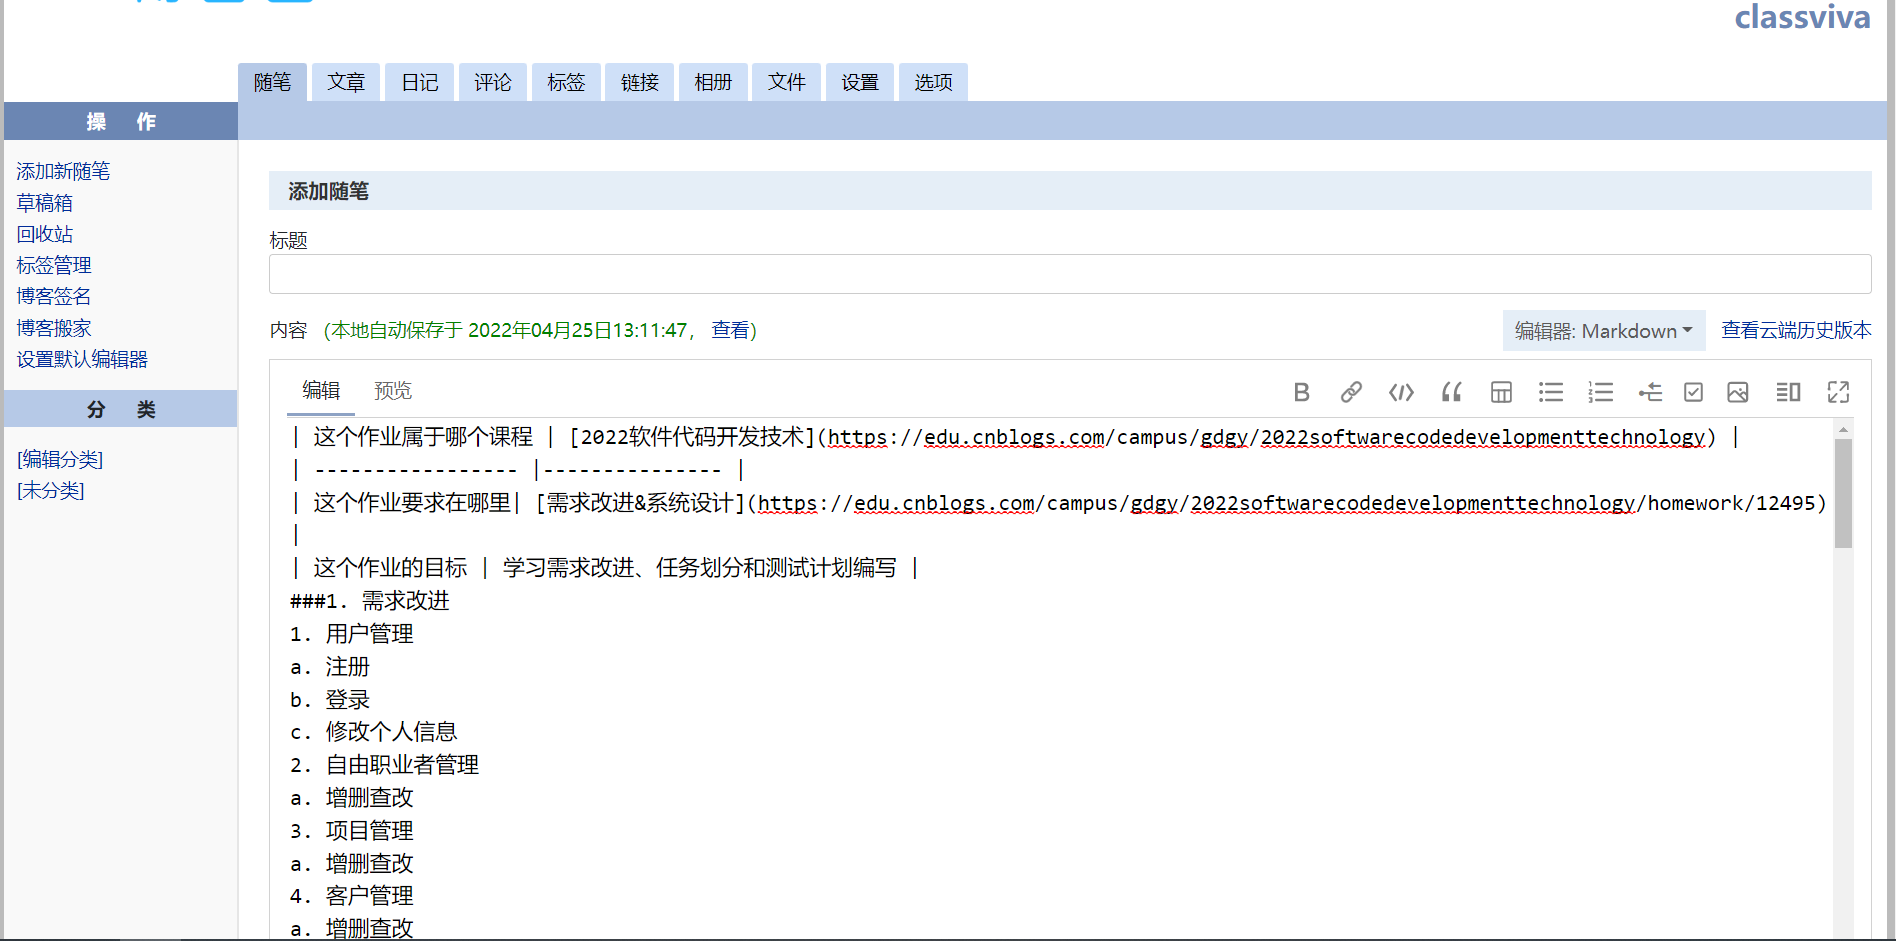
Task: Add a blockquote using the quote icon
Action: (1451, 392)
